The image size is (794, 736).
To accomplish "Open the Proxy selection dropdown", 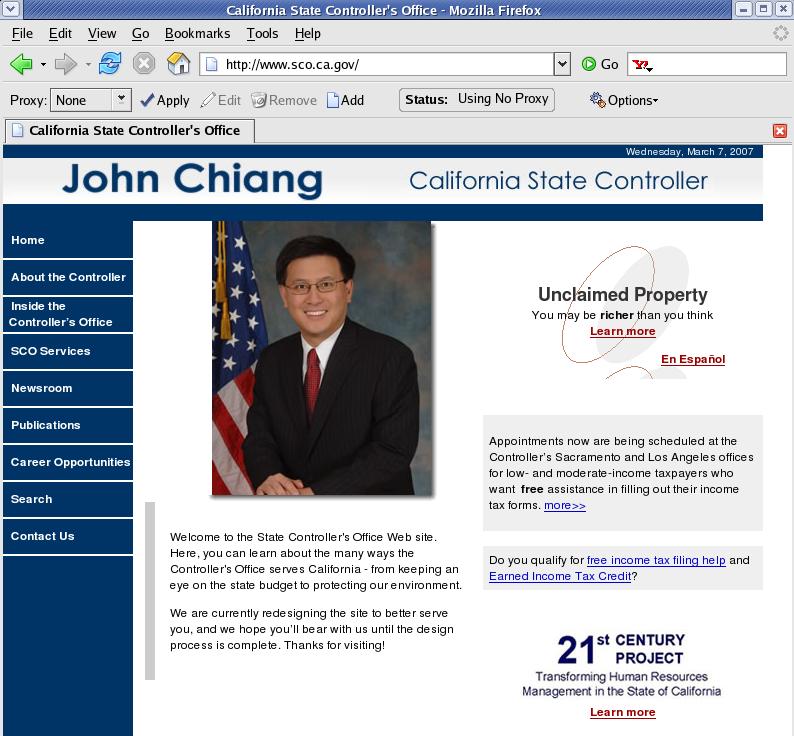I will (121, 100).
